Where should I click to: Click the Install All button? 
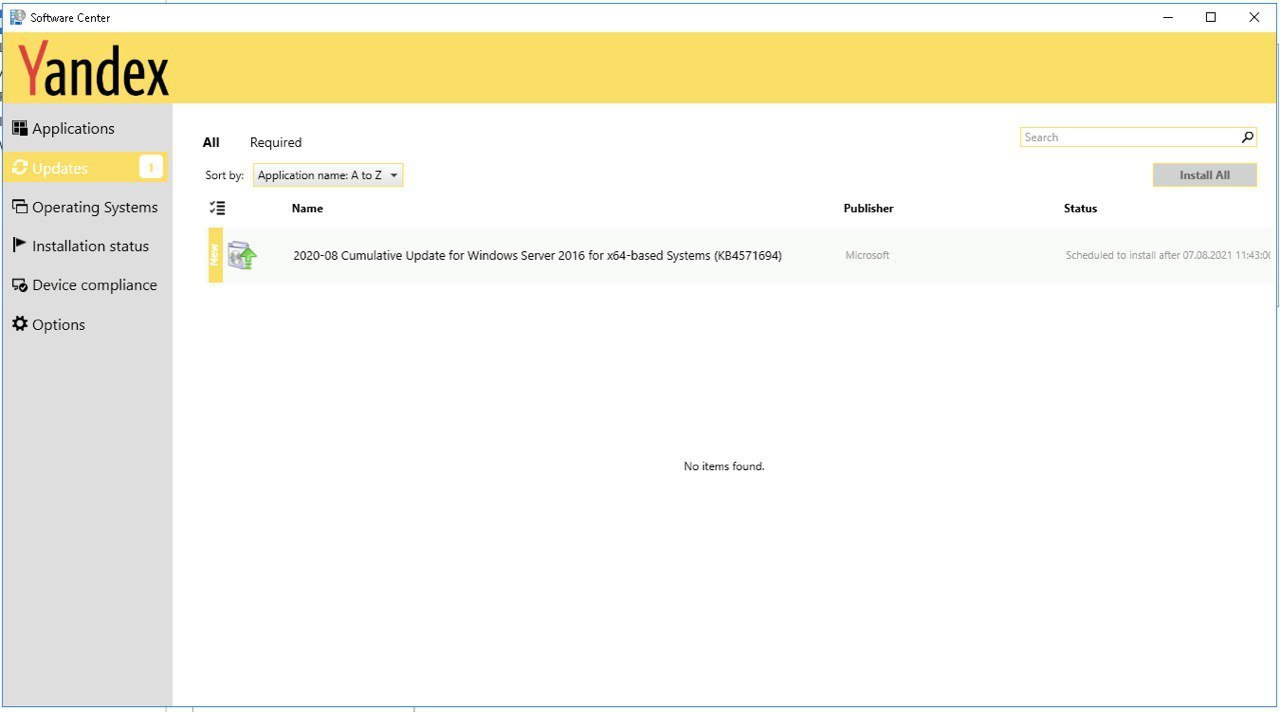coord(1204,175)
